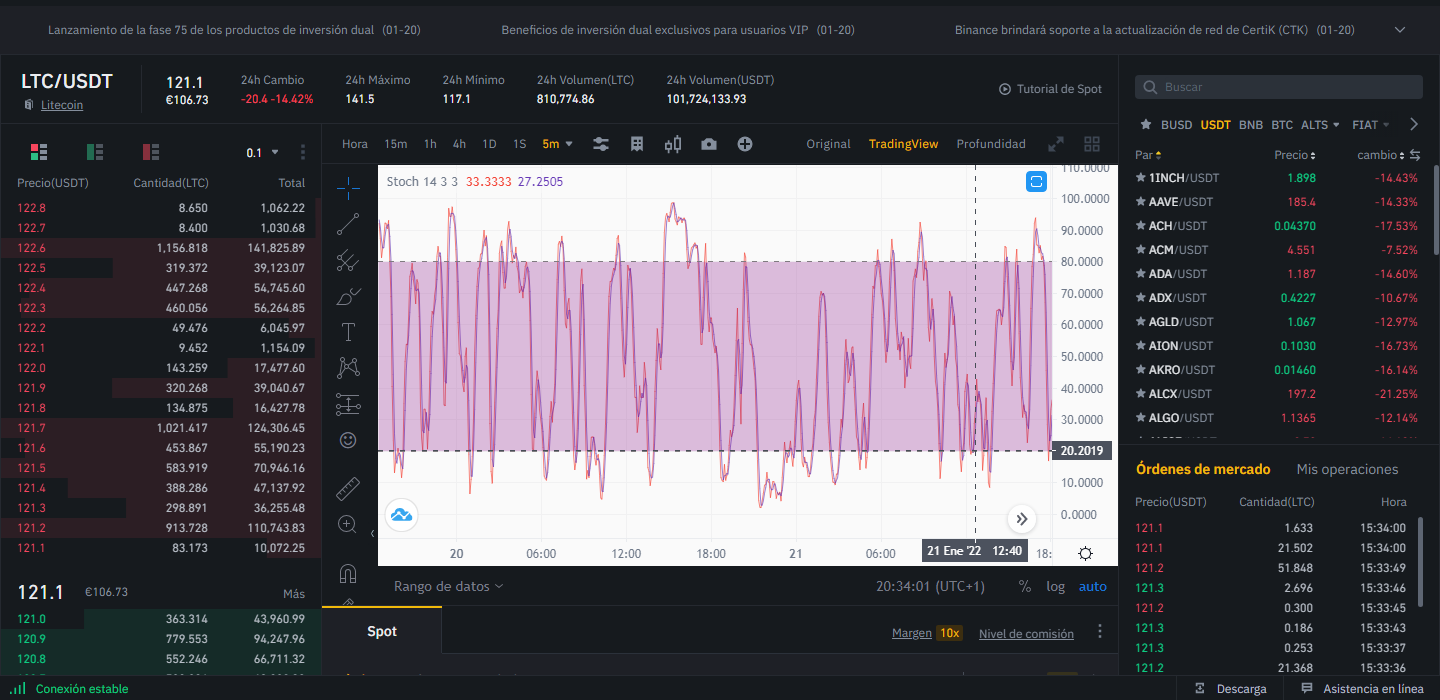Image resolution: width=1440 pixels, height=700 pixels.
Task: Expand the Rango de datos menu
Action: (x=448, y=587)
